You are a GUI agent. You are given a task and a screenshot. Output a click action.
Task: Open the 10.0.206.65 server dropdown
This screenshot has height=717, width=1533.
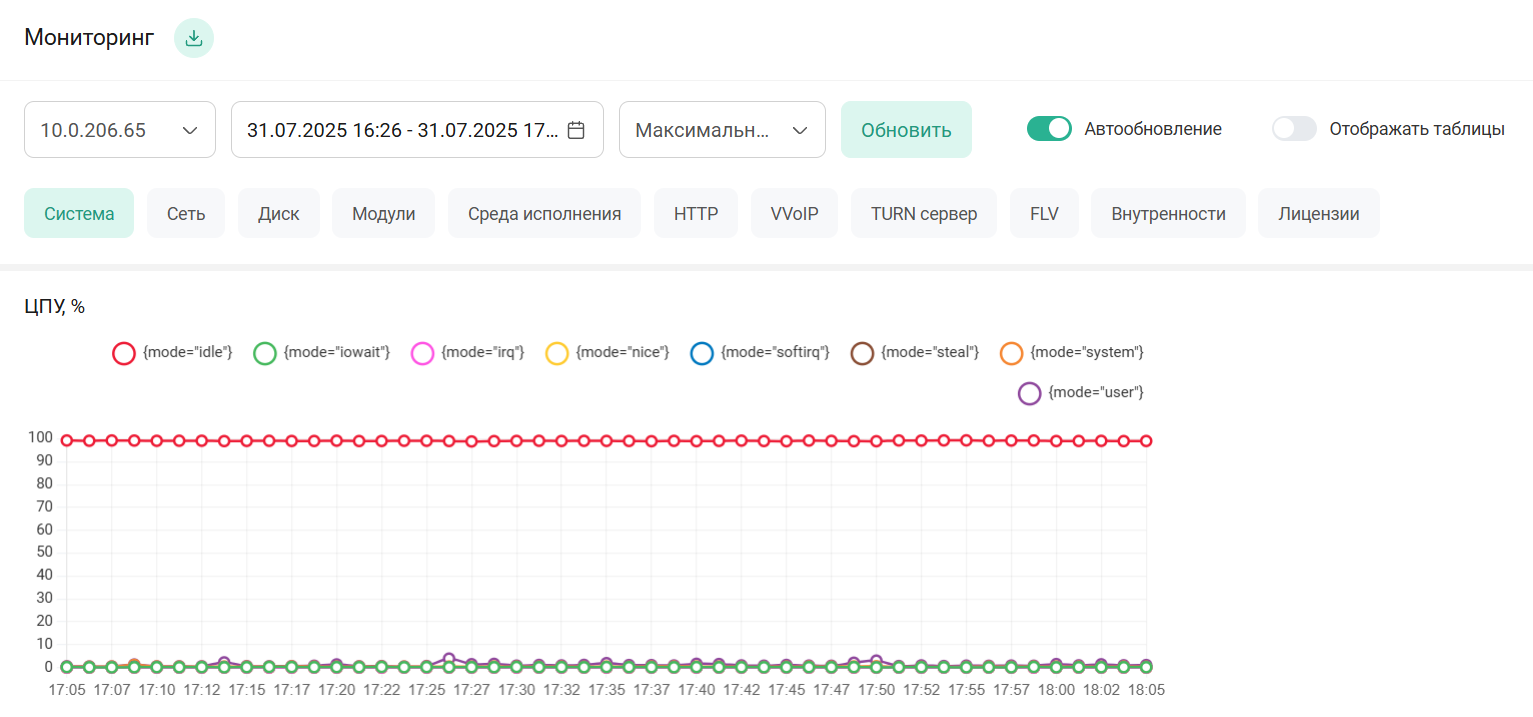(x=120, y=130)
